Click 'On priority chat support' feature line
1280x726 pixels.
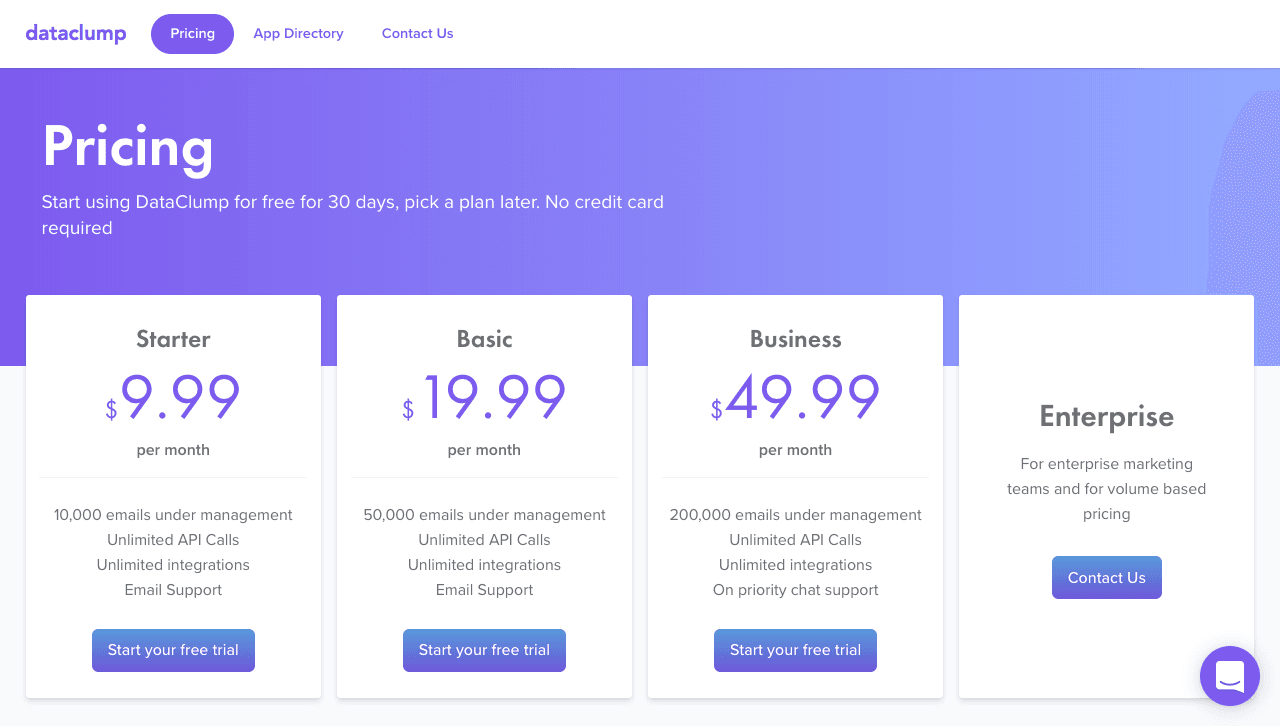(795, 590)
